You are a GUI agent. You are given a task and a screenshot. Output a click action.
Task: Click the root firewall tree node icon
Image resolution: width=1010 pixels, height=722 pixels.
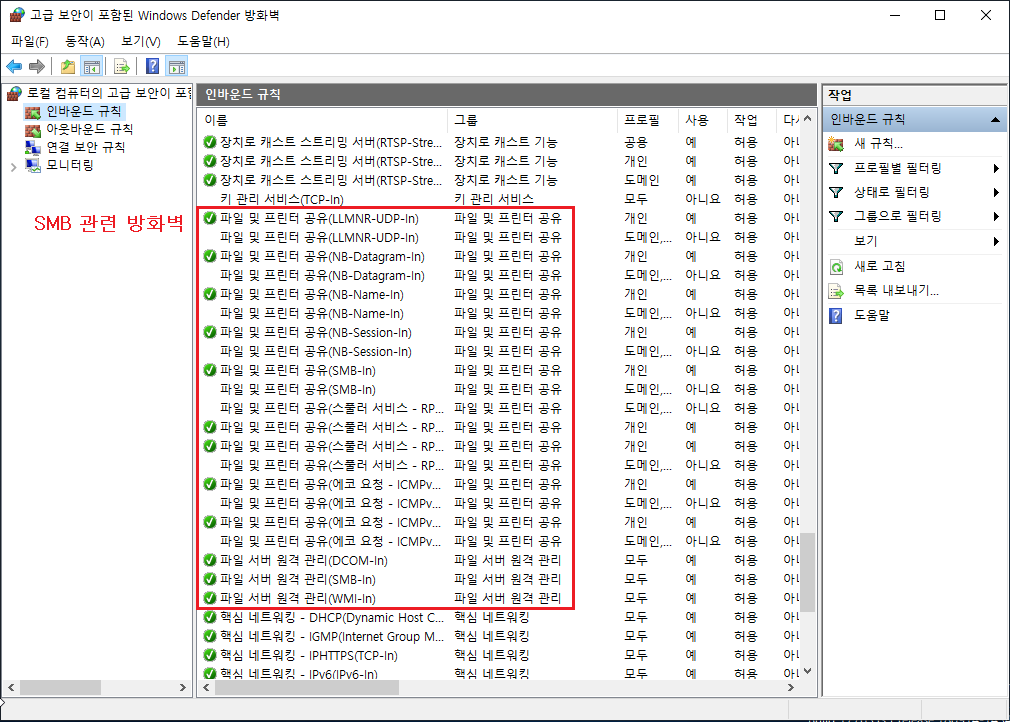tap(15, 93)
